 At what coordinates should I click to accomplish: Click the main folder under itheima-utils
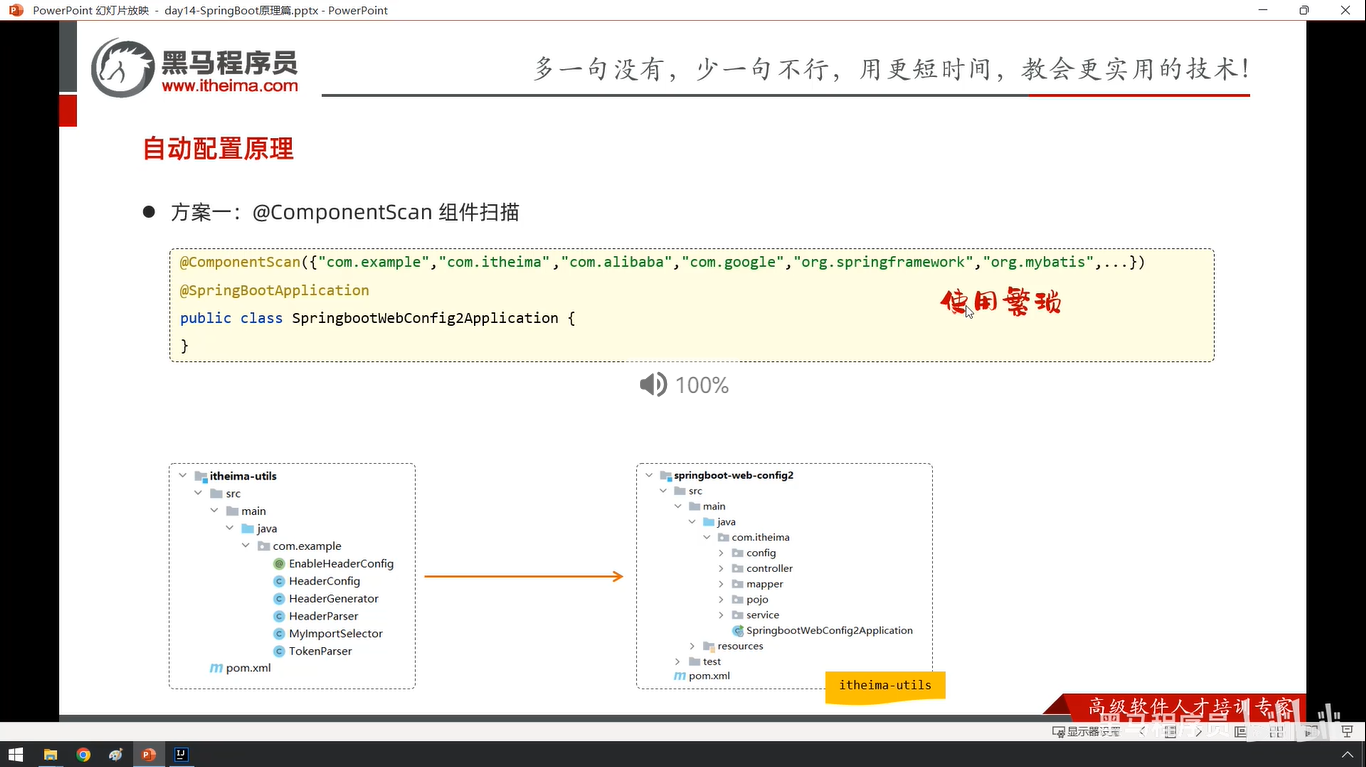click(x=246, y=511)
